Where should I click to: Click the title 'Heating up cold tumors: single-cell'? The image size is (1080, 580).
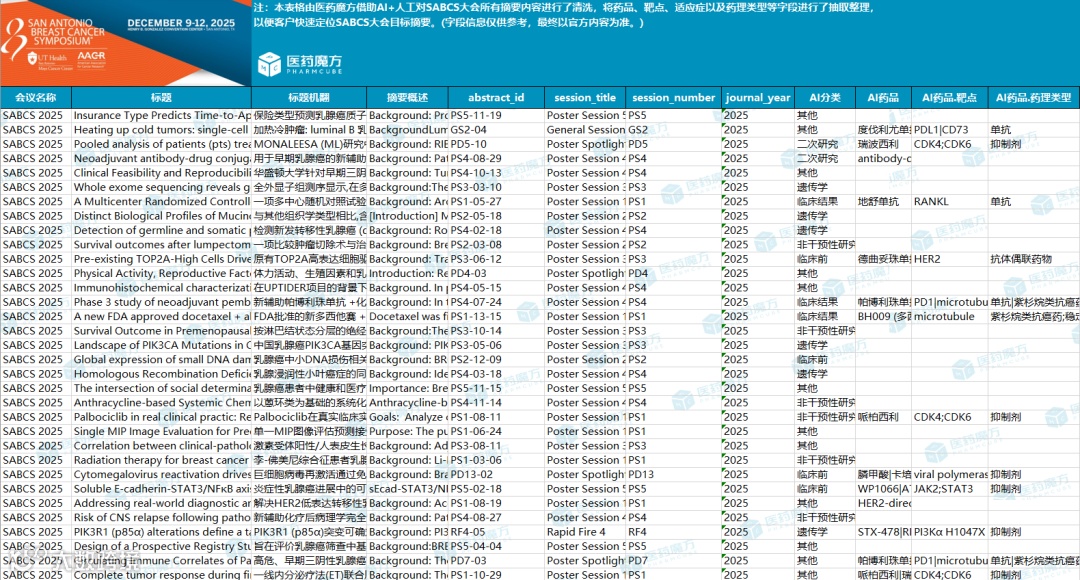[162, 130]
